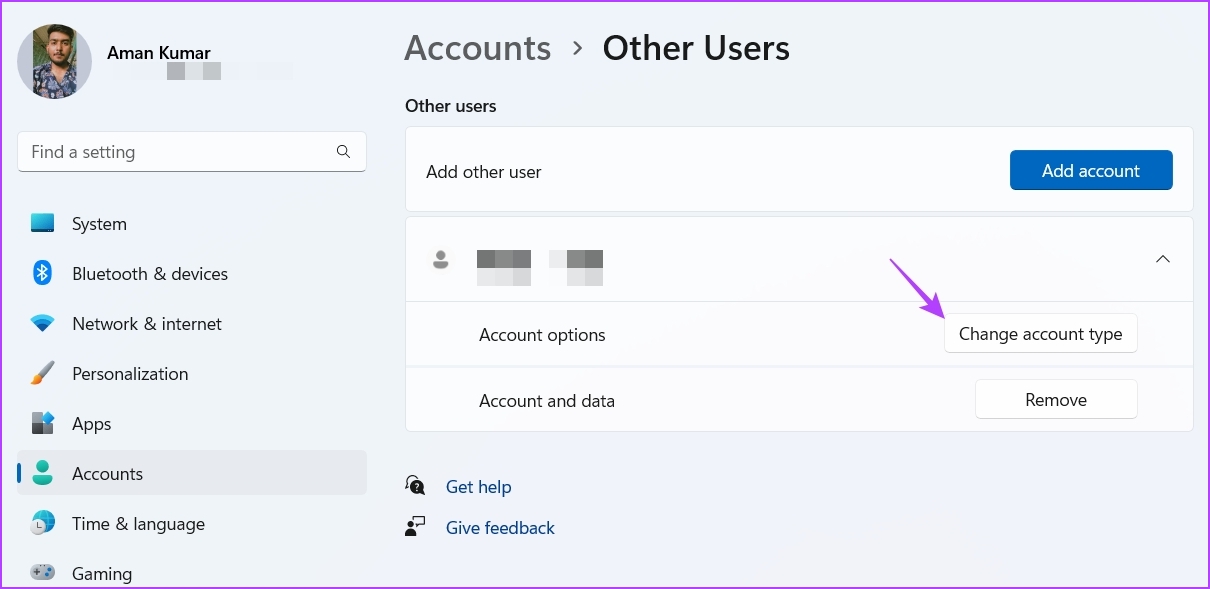Screen dimensions: 1210x589
Task: Open the Give feedback link
Action: (x=500, y=527)
